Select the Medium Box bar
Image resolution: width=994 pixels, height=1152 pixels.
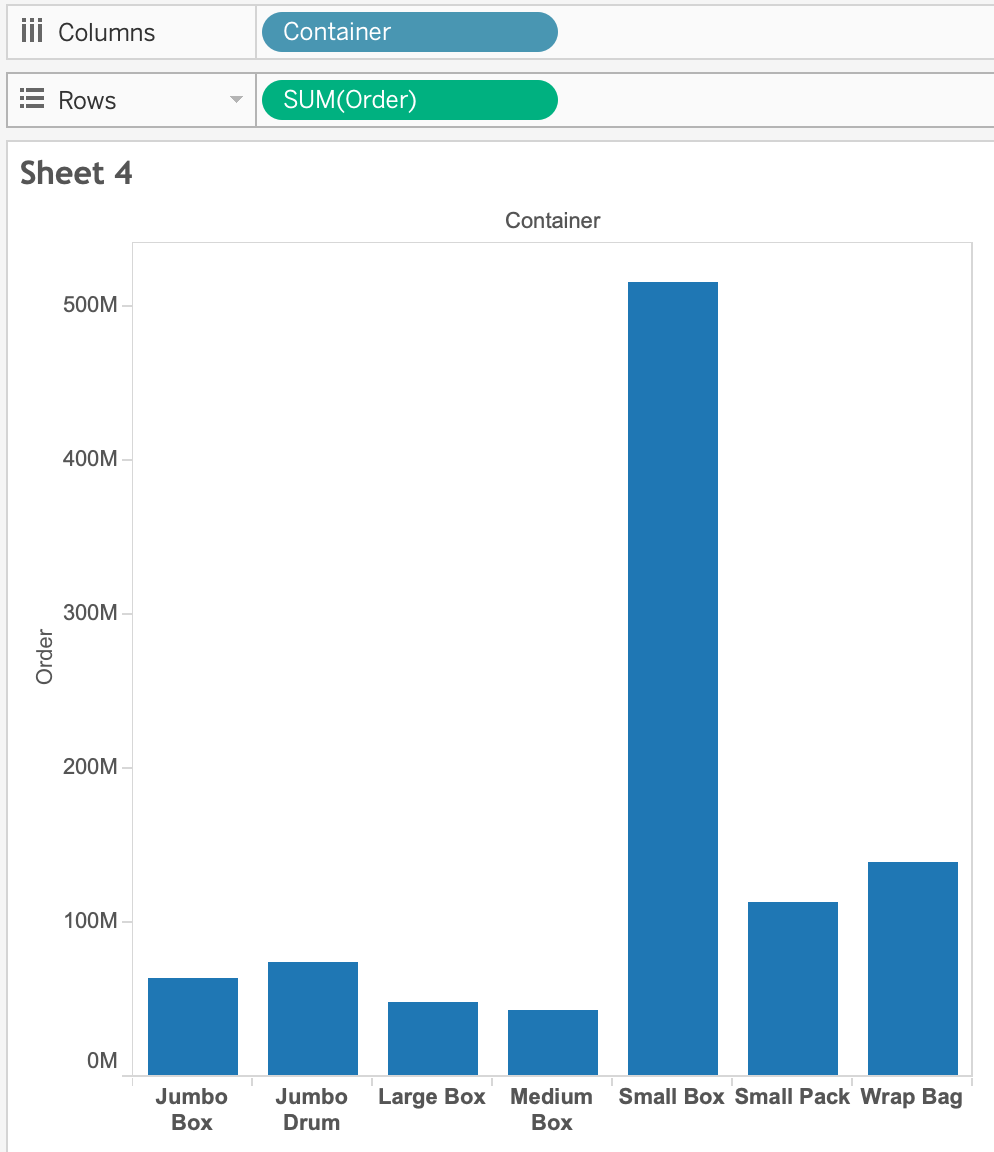coord(552,1042)
